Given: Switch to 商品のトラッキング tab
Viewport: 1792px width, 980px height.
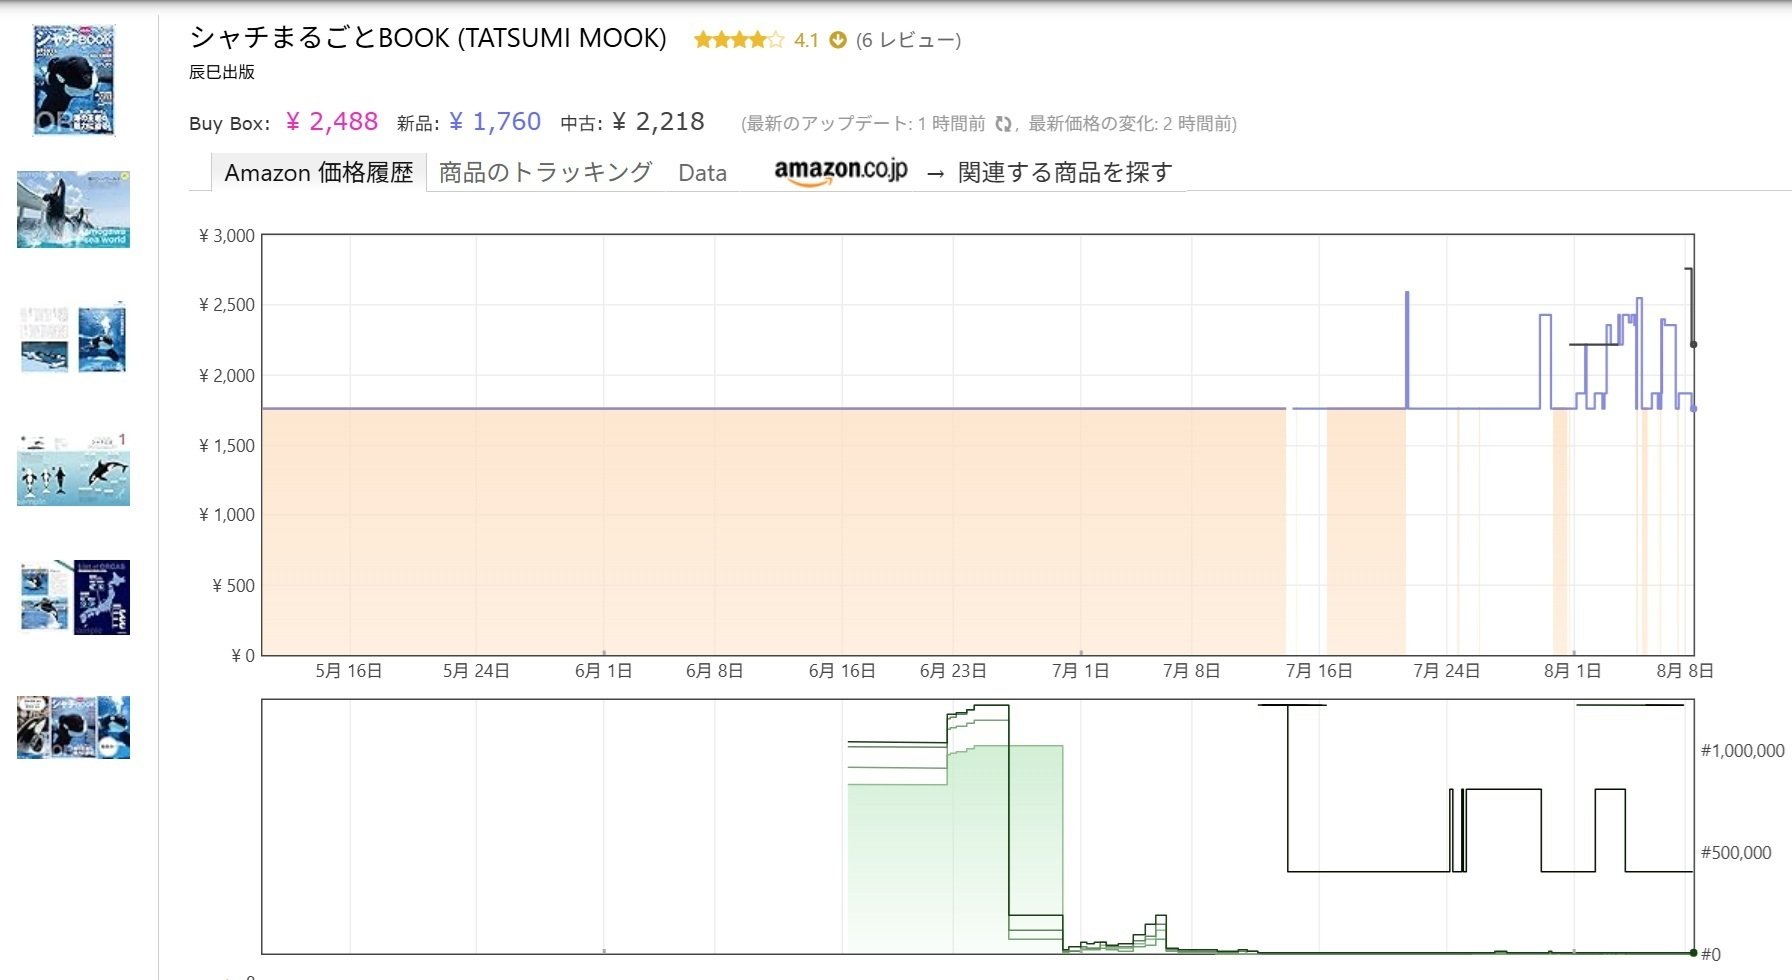Looking at the screenshot, I should (x=545, y=172).
